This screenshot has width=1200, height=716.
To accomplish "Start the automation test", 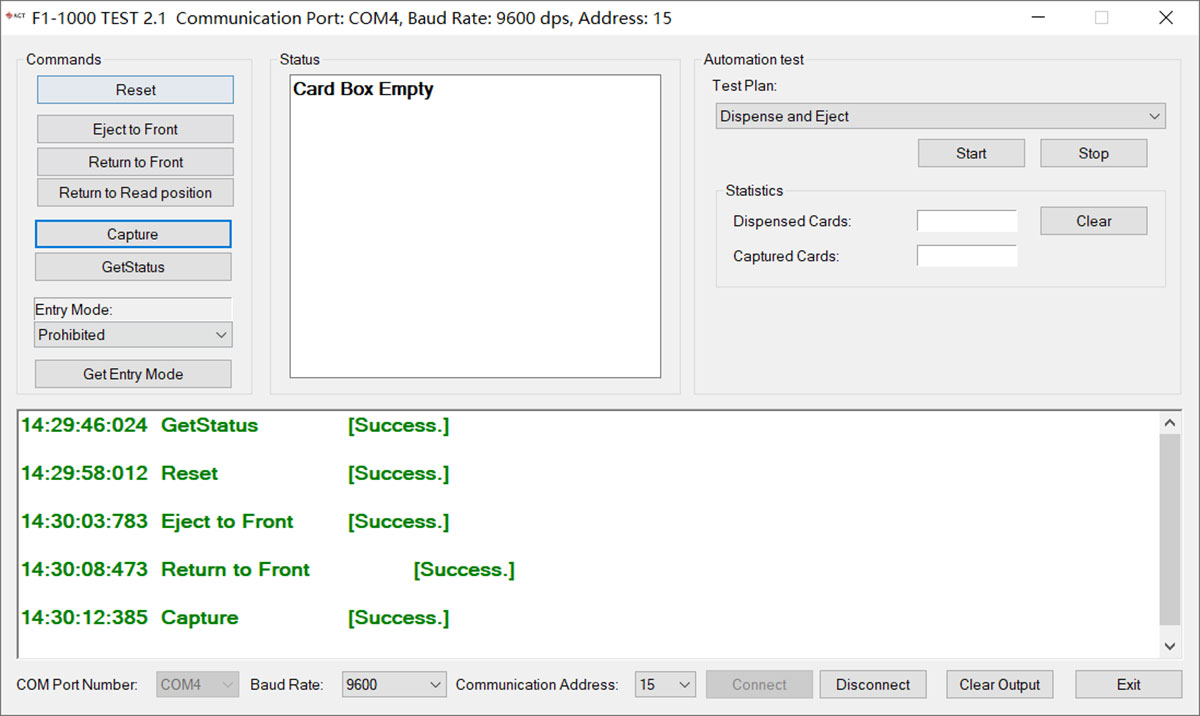I will click(971, 153).
